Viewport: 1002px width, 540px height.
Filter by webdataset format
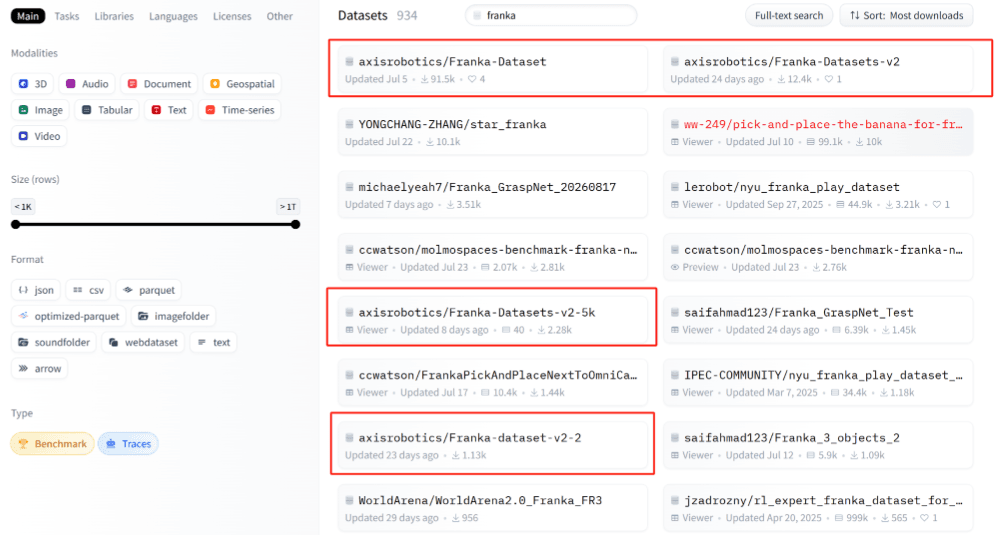tap(143, 343)
